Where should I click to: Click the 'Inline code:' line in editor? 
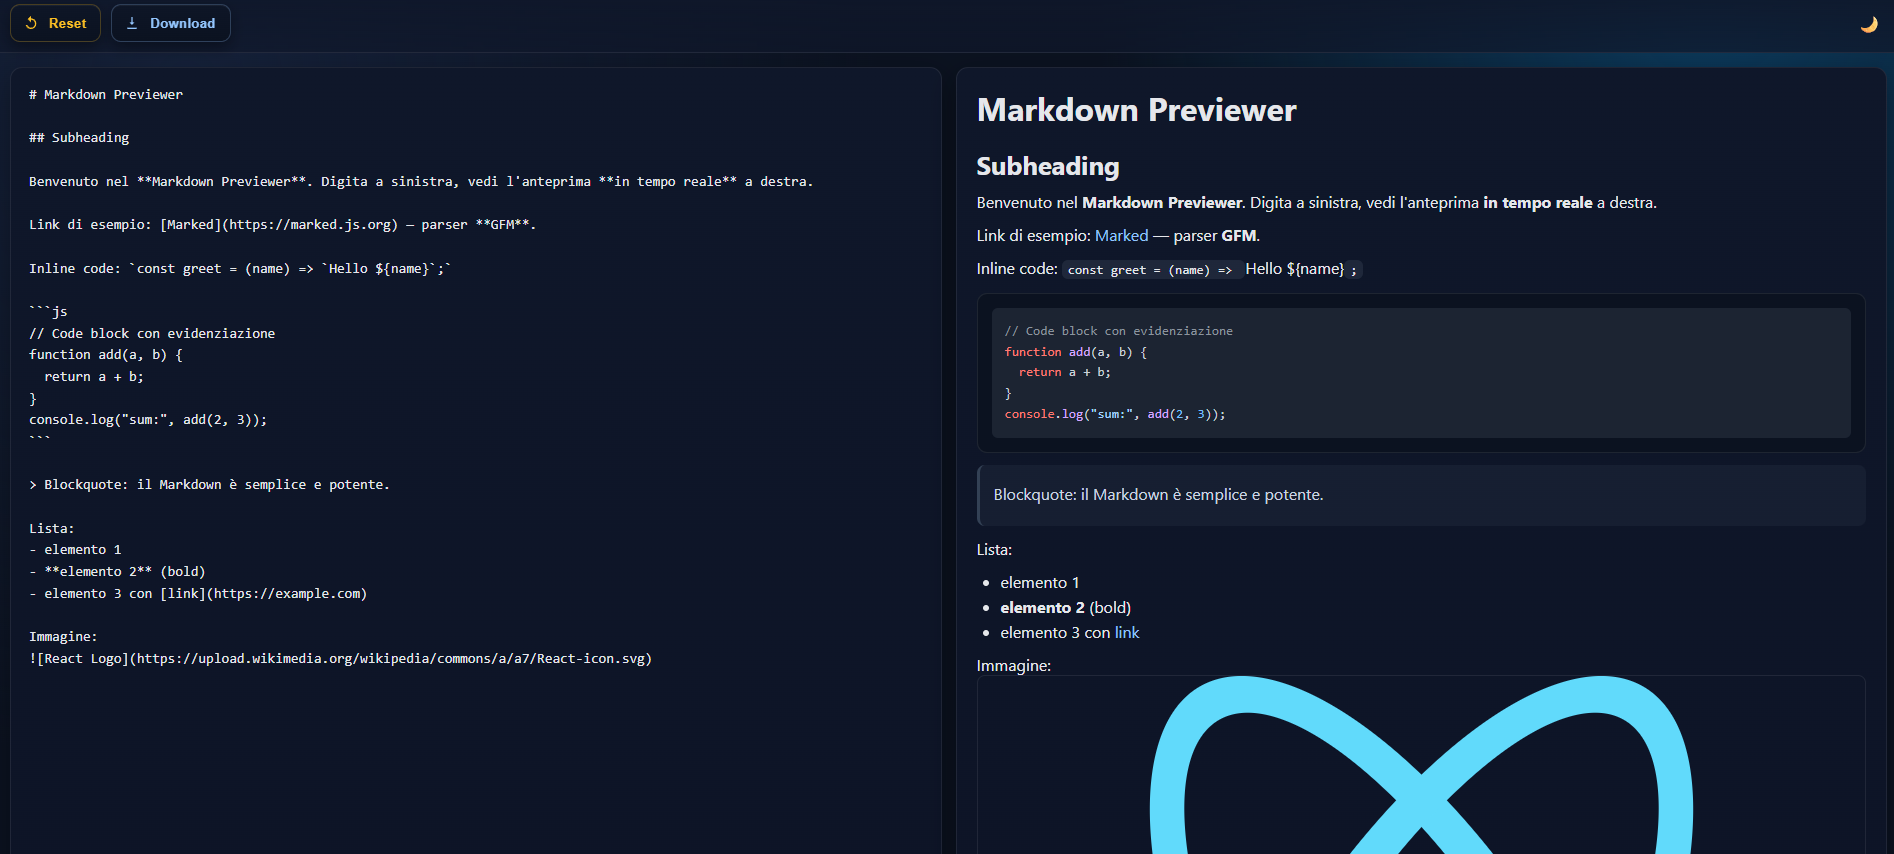click(x=240, y=269)
